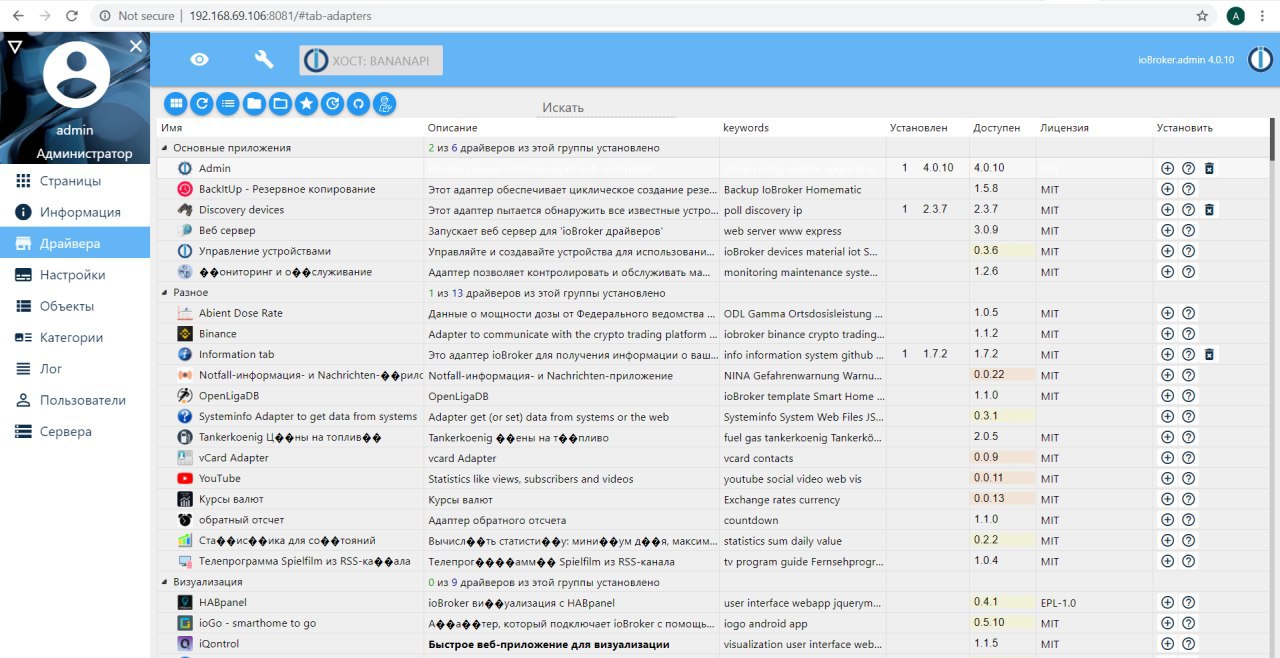
Task: Click the browser address bar URL
Action: point(279,16)
